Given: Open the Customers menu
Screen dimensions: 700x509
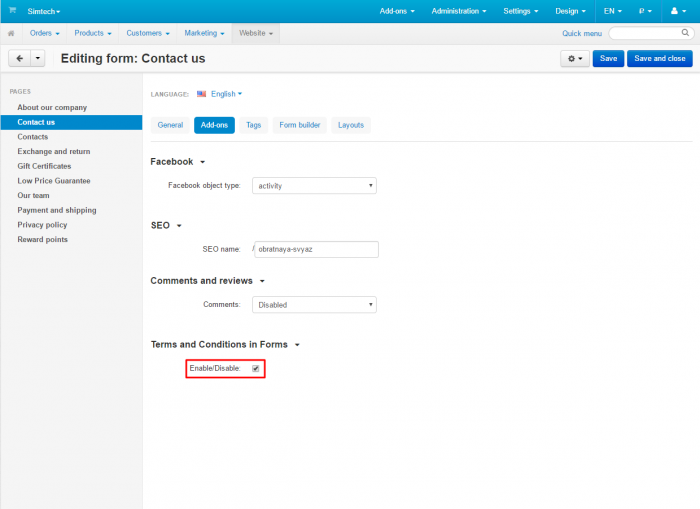Looking at the screenshot, I should pyautogui.click(x=148, y=33).
